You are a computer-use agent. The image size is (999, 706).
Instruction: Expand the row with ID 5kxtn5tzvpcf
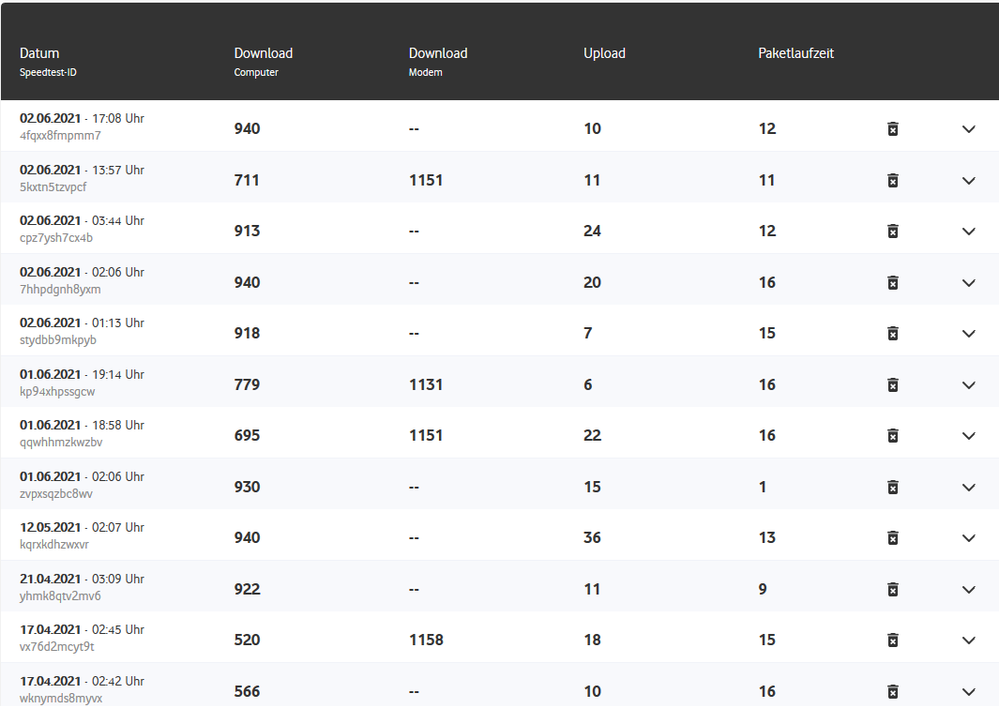click(x=968, y=181)
